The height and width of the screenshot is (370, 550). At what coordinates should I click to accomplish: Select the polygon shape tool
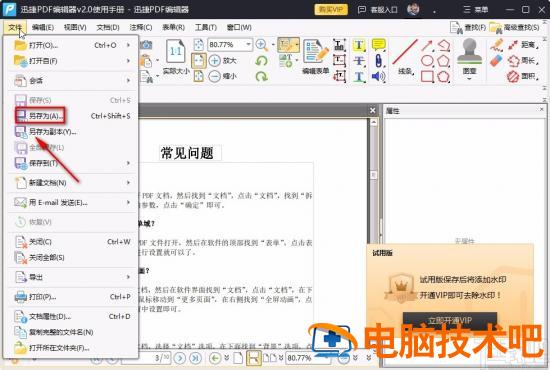pyautogui.click(x=443, y=61)
